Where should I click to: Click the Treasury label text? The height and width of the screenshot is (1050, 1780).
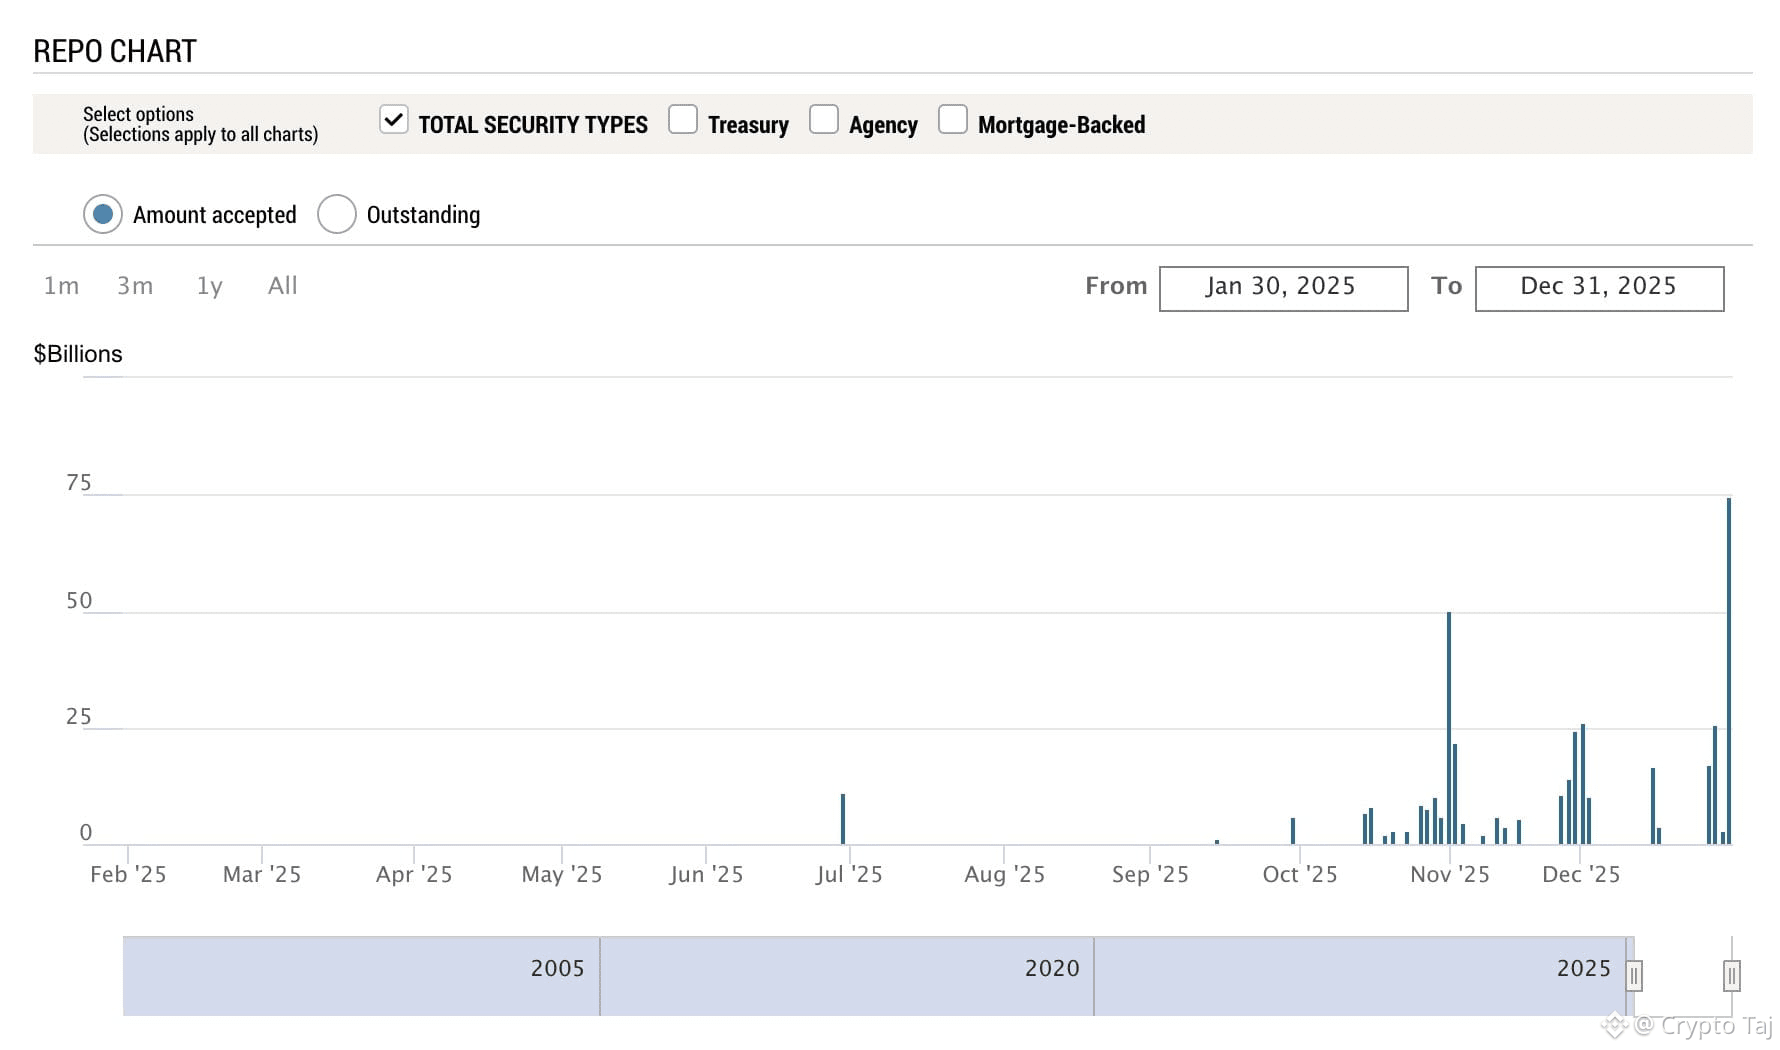pos(748,125)
